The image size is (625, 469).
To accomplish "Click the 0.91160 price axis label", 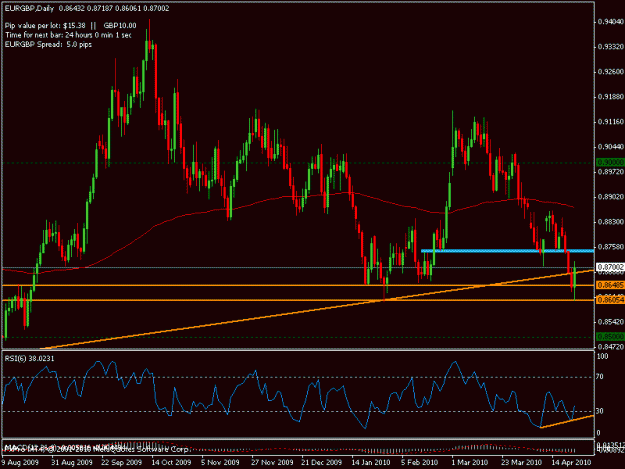I will (x=610, y=122).
